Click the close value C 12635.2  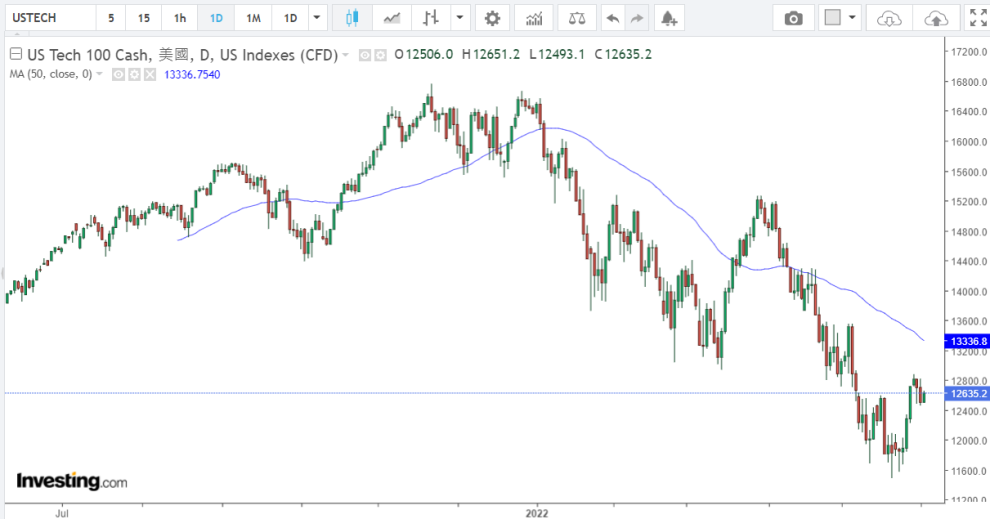(x=623, y=54)
